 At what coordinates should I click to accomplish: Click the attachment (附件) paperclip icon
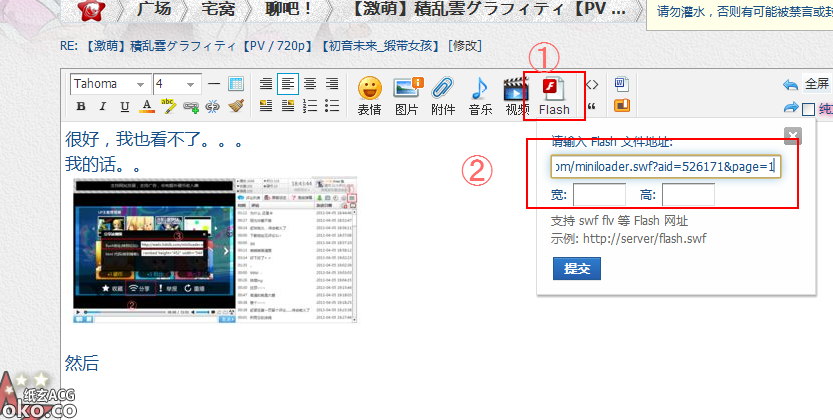[443, 95]
